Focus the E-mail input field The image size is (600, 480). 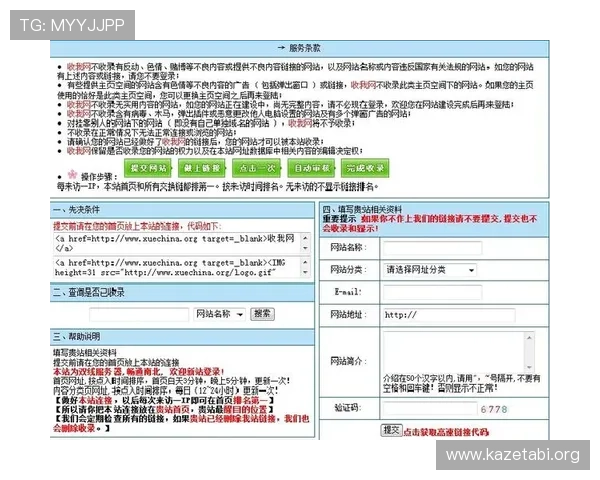[433, 292]
